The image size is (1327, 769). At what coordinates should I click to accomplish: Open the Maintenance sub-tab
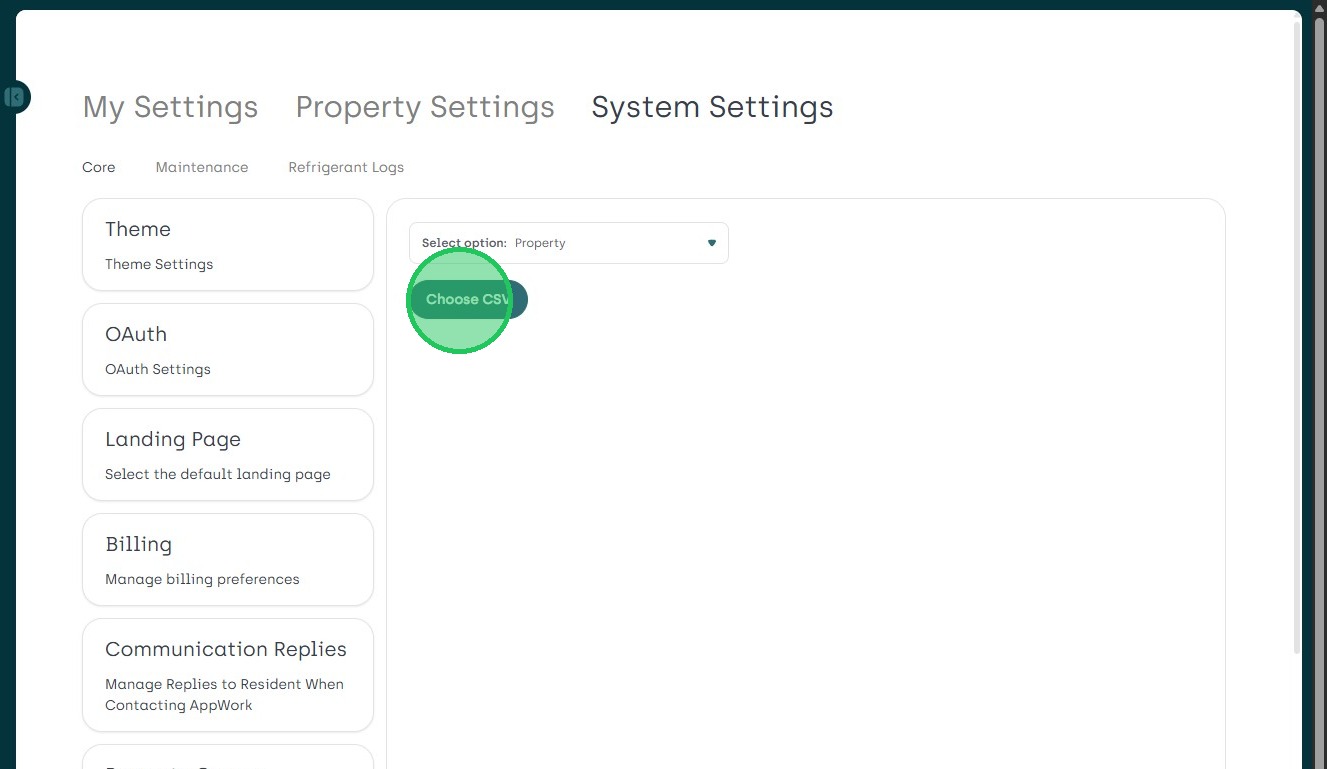pyautogui.click(x=202, y=167)
